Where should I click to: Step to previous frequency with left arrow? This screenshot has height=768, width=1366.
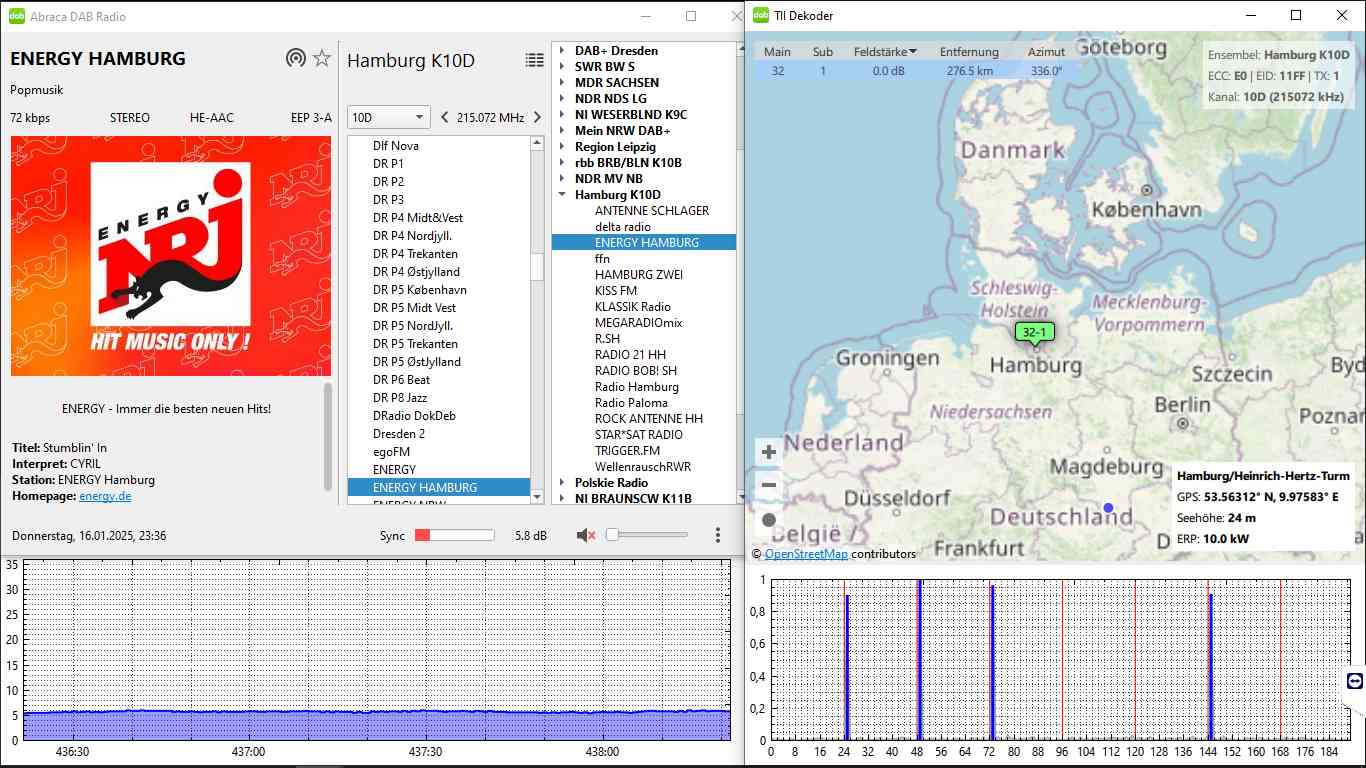tap(445, 117)
